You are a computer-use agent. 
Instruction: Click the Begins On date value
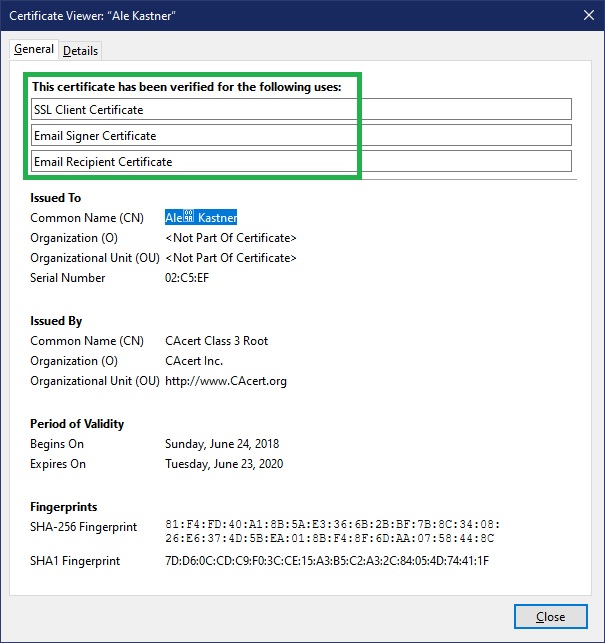pyautogui.click(x=222, y=444)
